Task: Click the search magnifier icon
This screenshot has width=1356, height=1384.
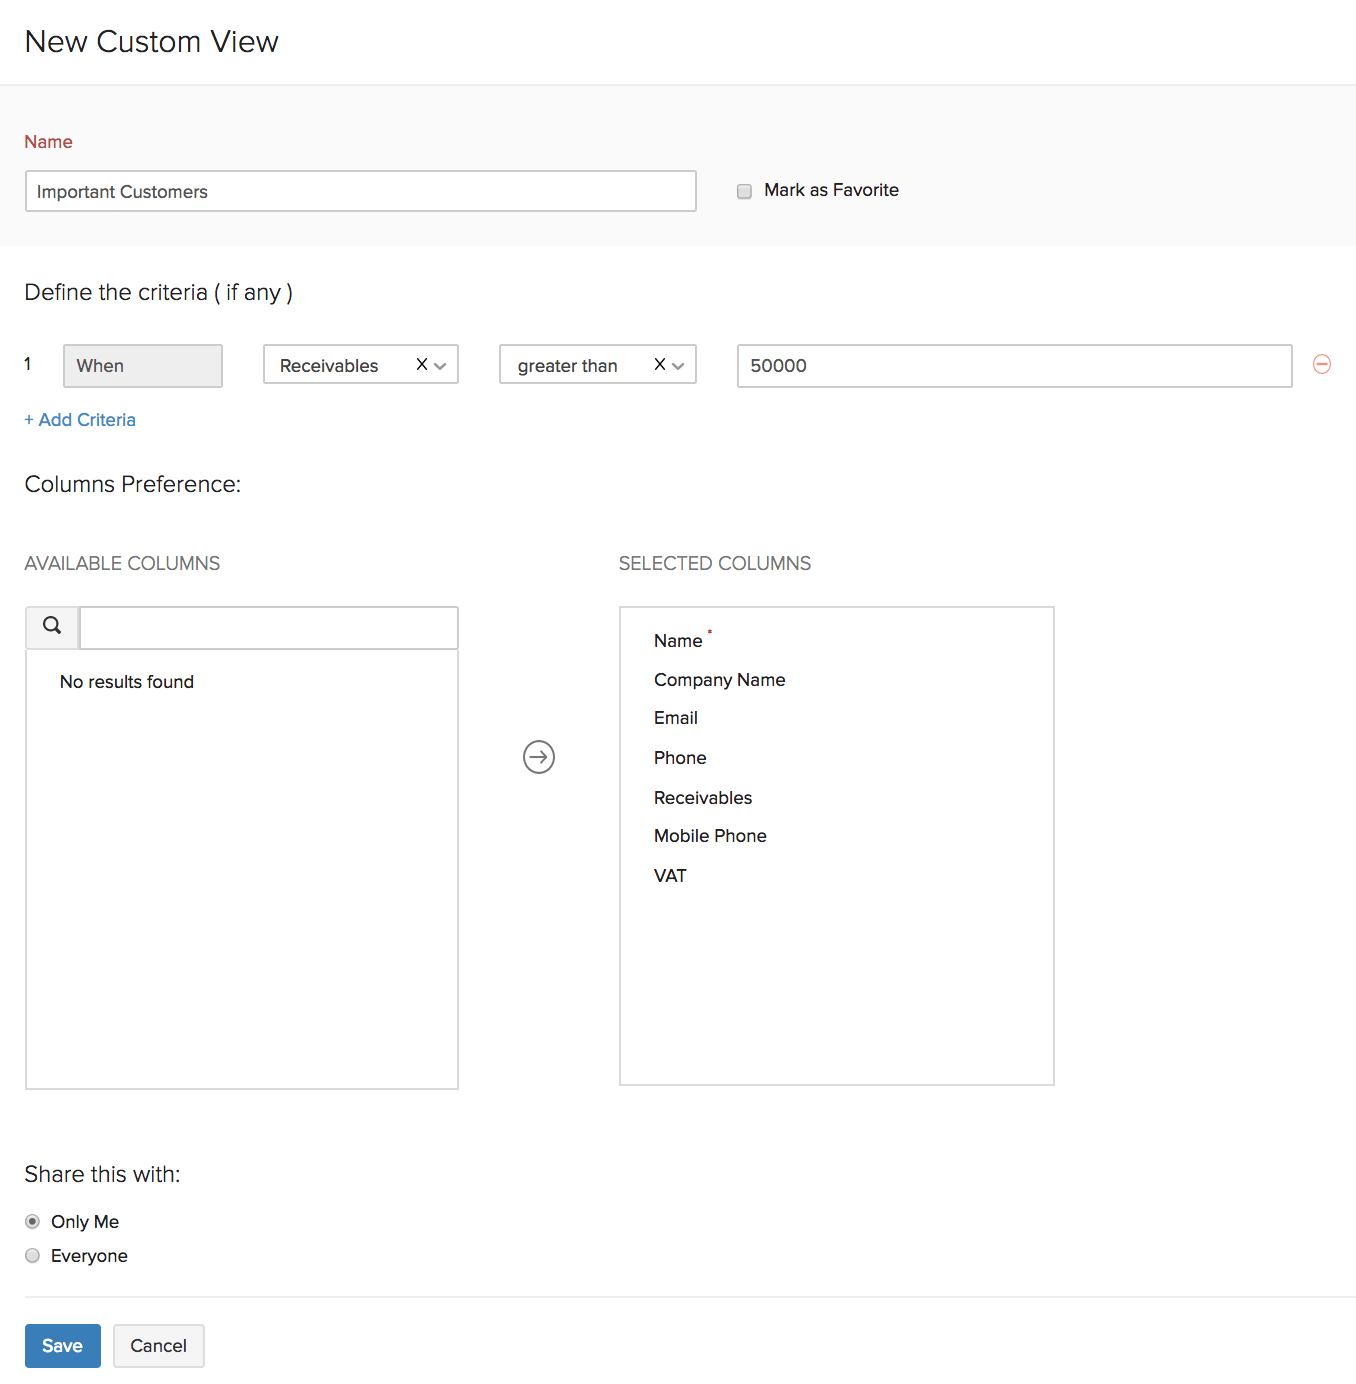Action: coord(52,626)
